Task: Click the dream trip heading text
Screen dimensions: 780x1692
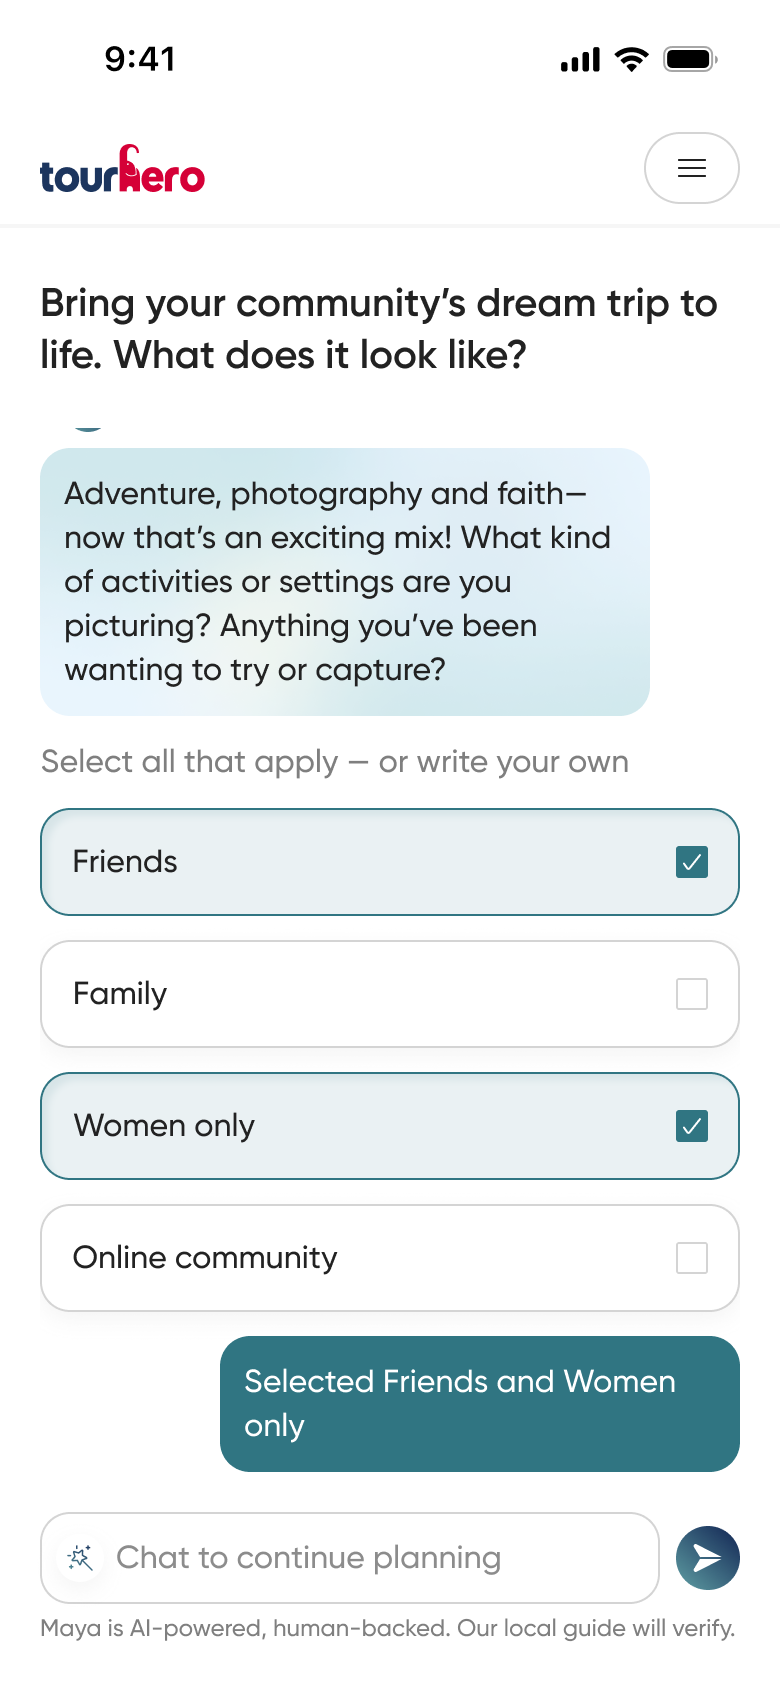Action: [x=379, y=329]
